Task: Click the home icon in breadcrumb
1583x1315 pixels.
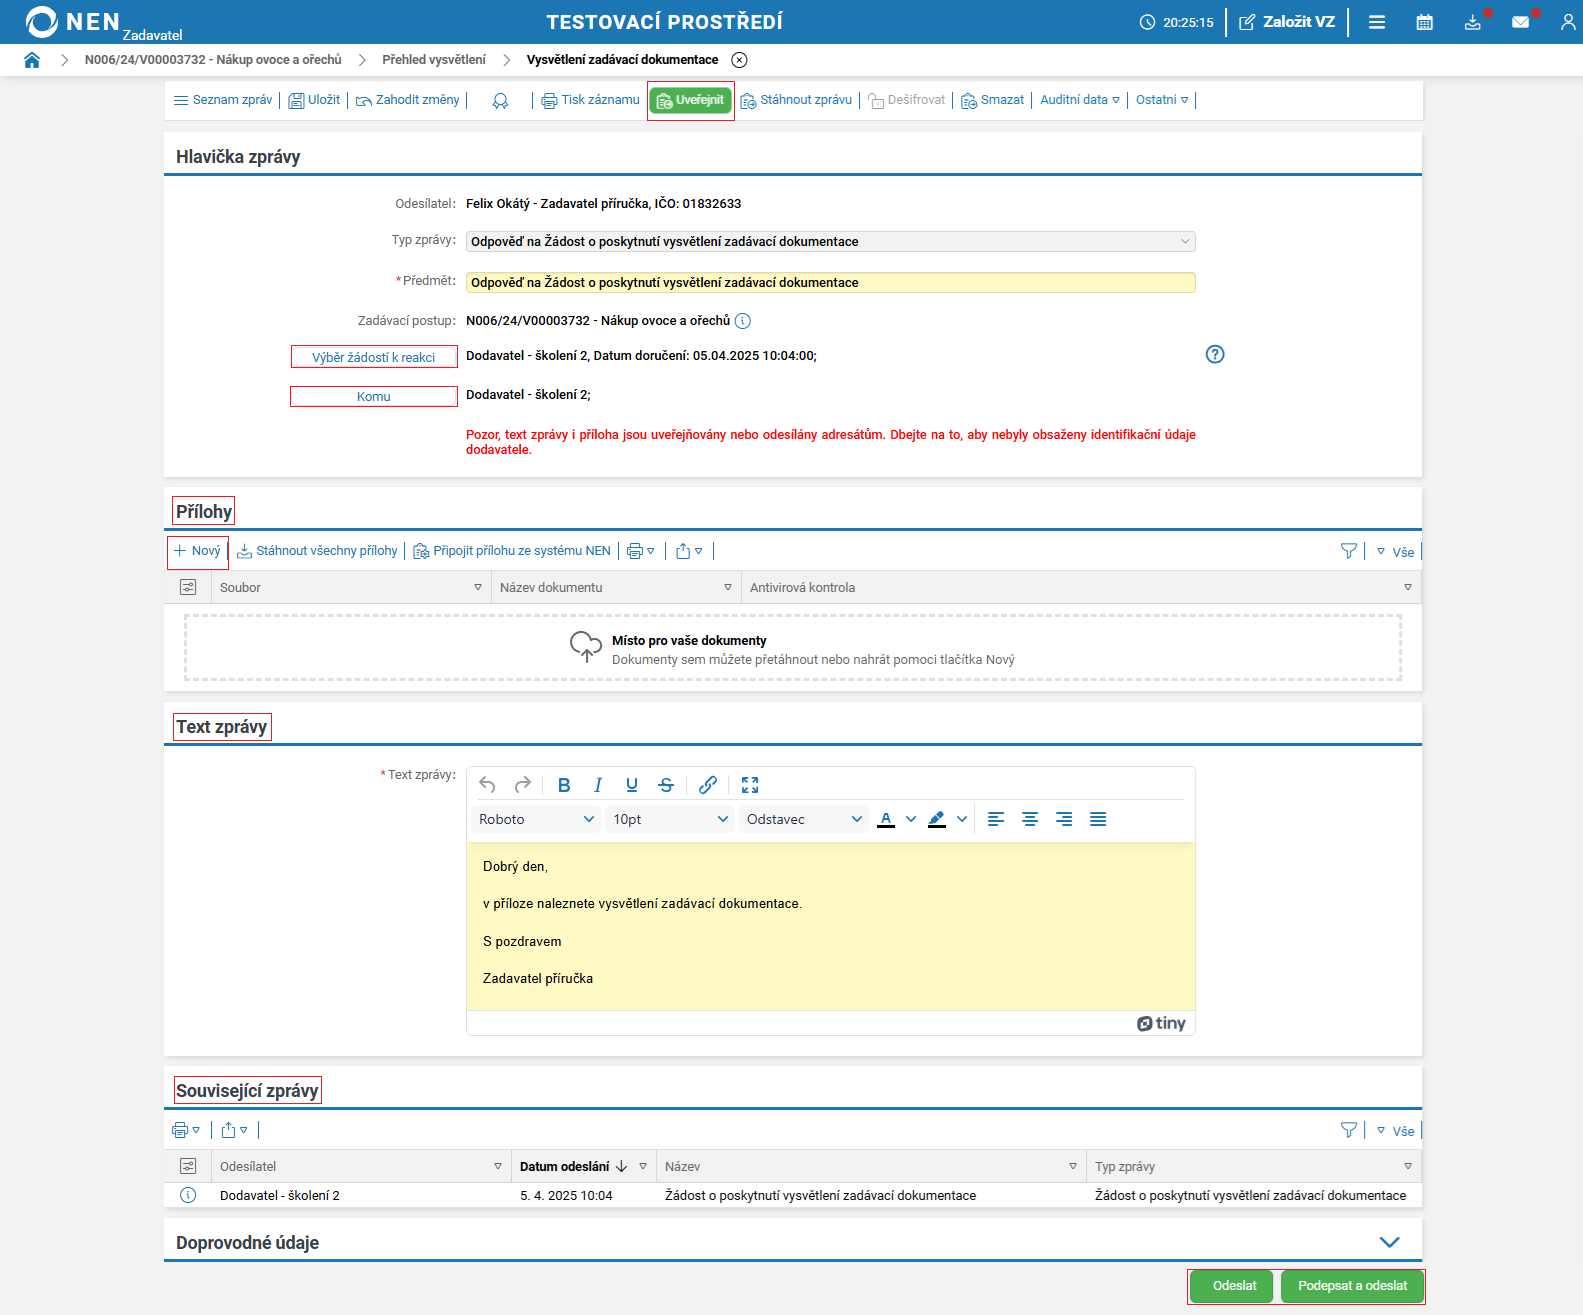Action: click(32, 60)
